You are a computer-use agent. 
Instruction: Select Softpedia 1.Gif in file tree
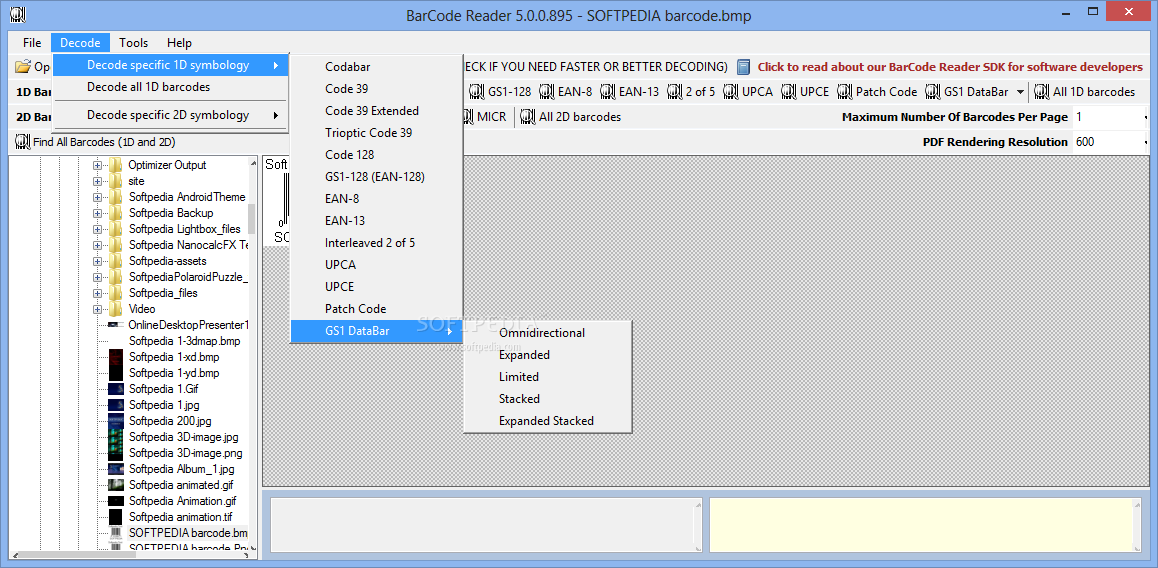[x=163, y=389]
